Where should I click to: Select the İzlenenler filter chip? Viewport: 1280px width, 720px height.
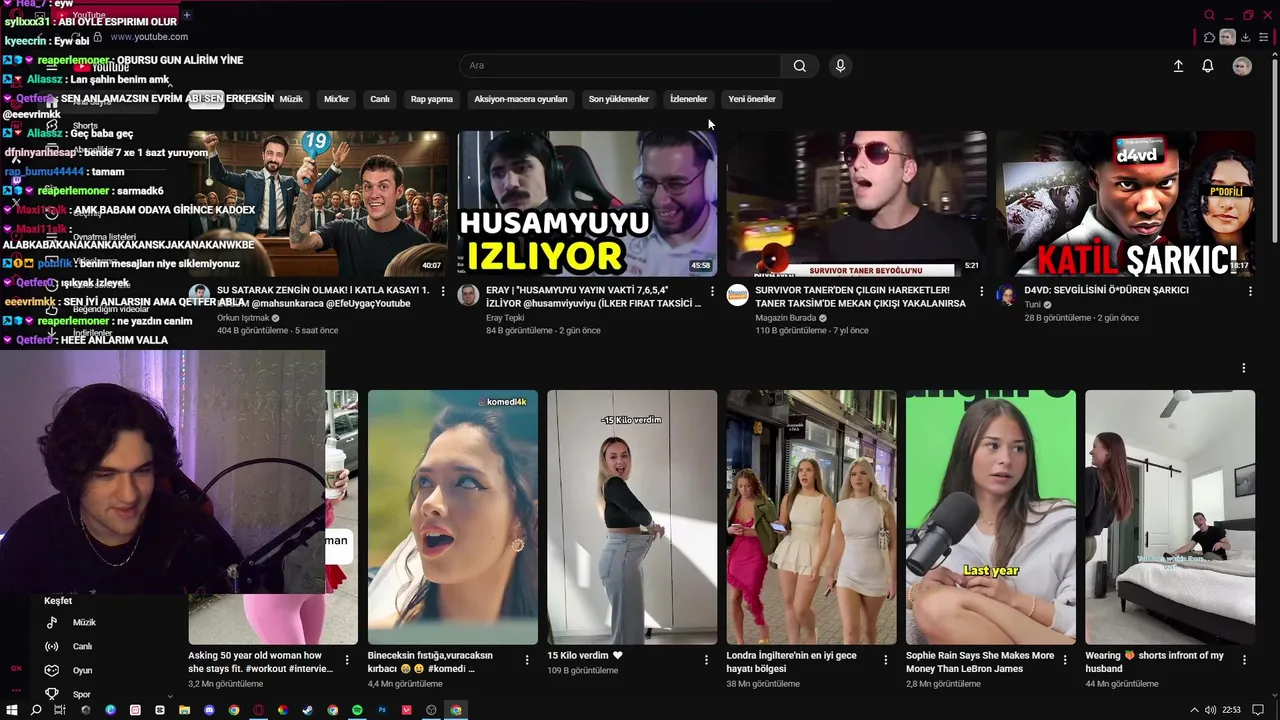[x=688, y=99]
